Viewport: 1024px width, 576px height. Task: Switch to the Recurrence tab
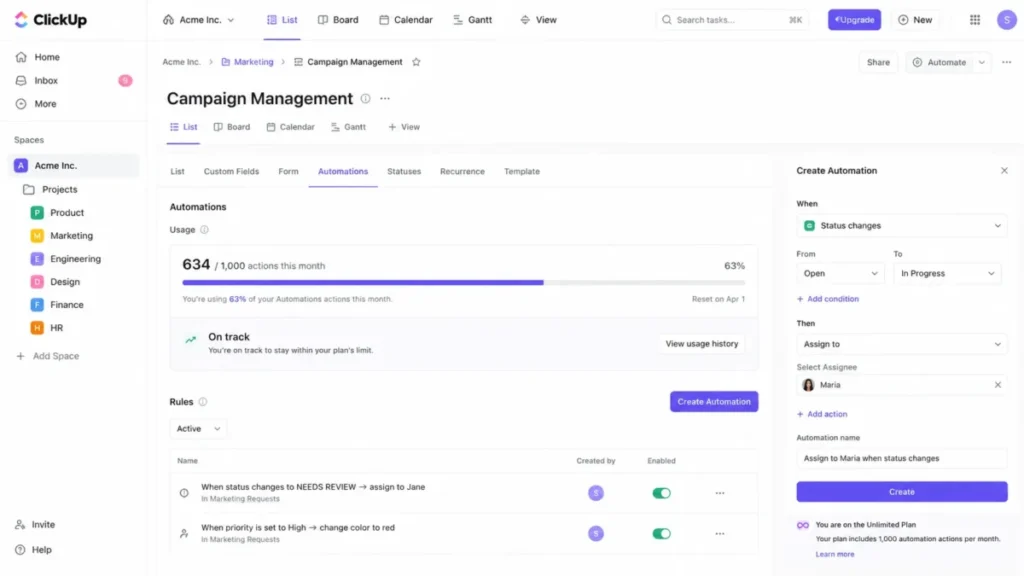tap(462, 171)
